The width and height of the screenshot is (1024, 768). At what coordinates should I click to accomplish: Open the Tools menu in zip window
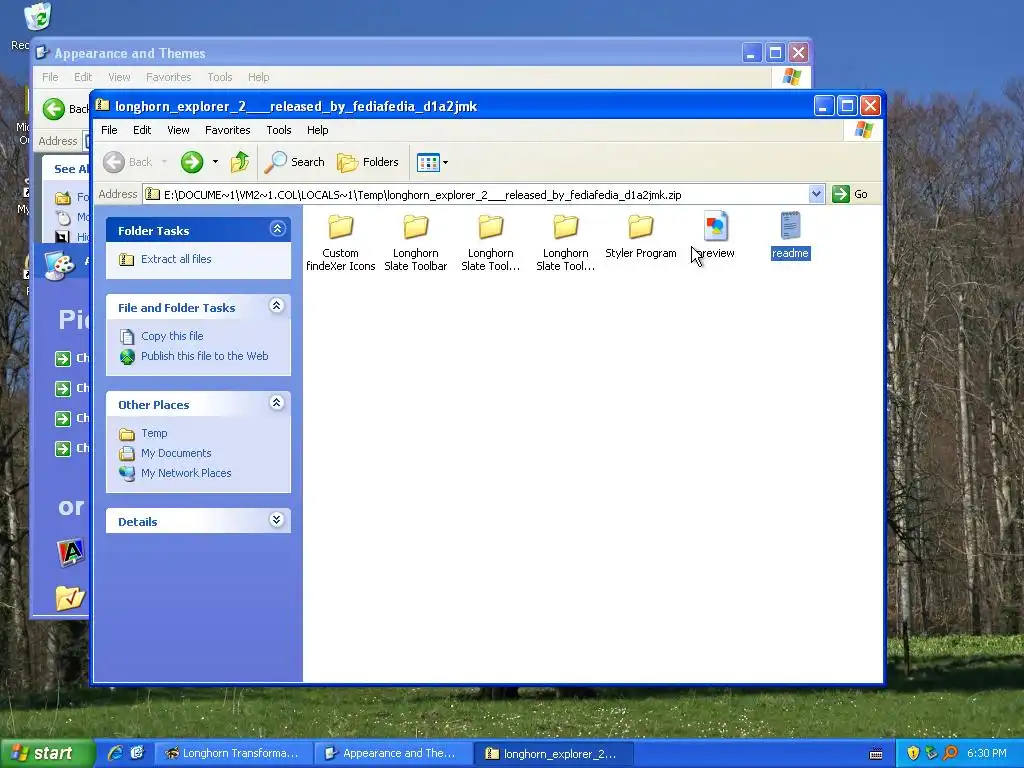(279, 130)
